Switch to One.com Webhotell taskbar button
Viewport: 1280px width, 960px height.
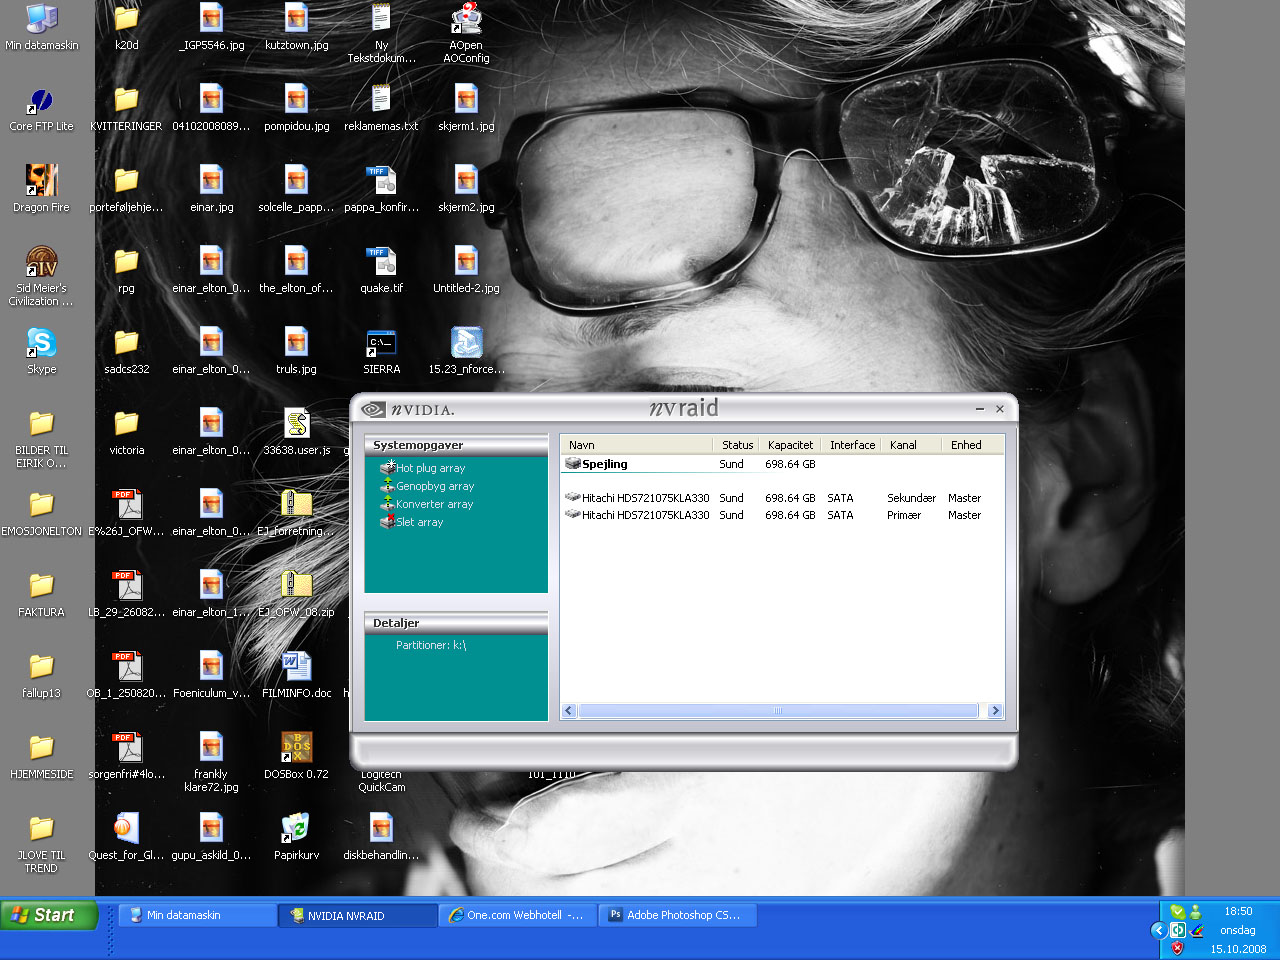pyautogui.click(x=518, y=915)
